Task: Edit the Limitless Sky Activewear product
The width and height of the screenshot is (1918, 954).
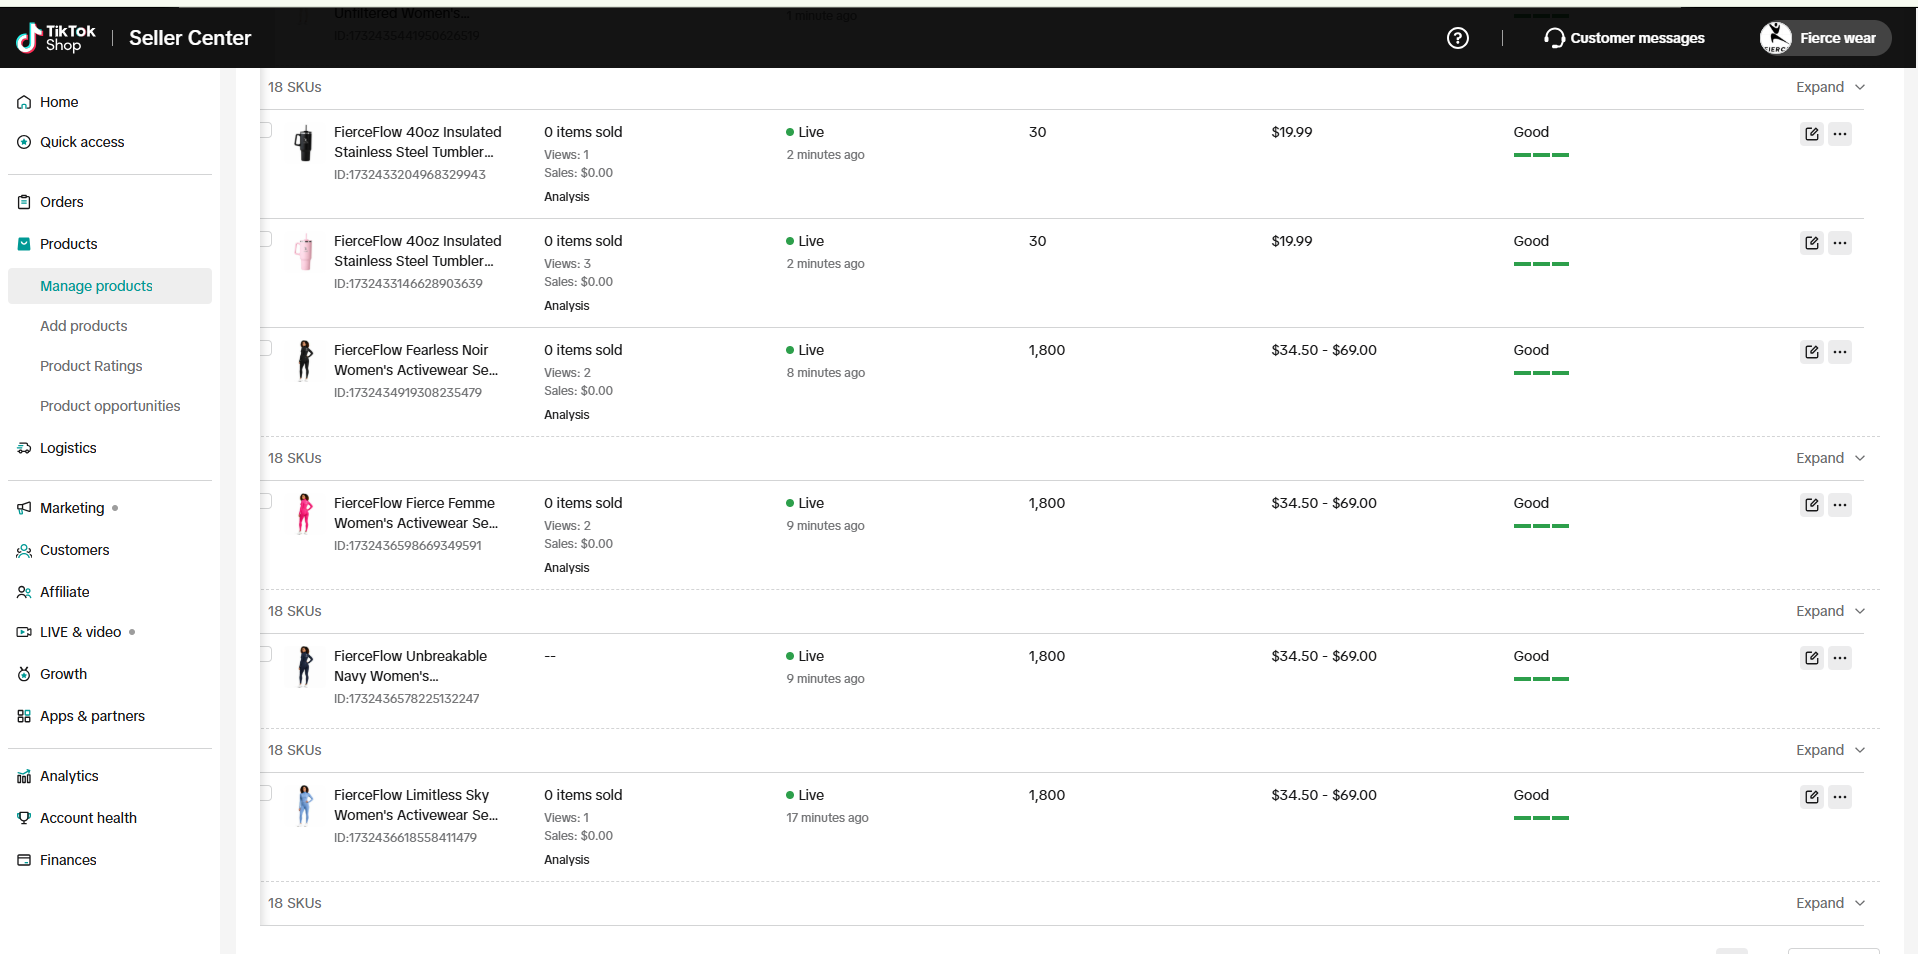Action: click(x=1812, y=797)
